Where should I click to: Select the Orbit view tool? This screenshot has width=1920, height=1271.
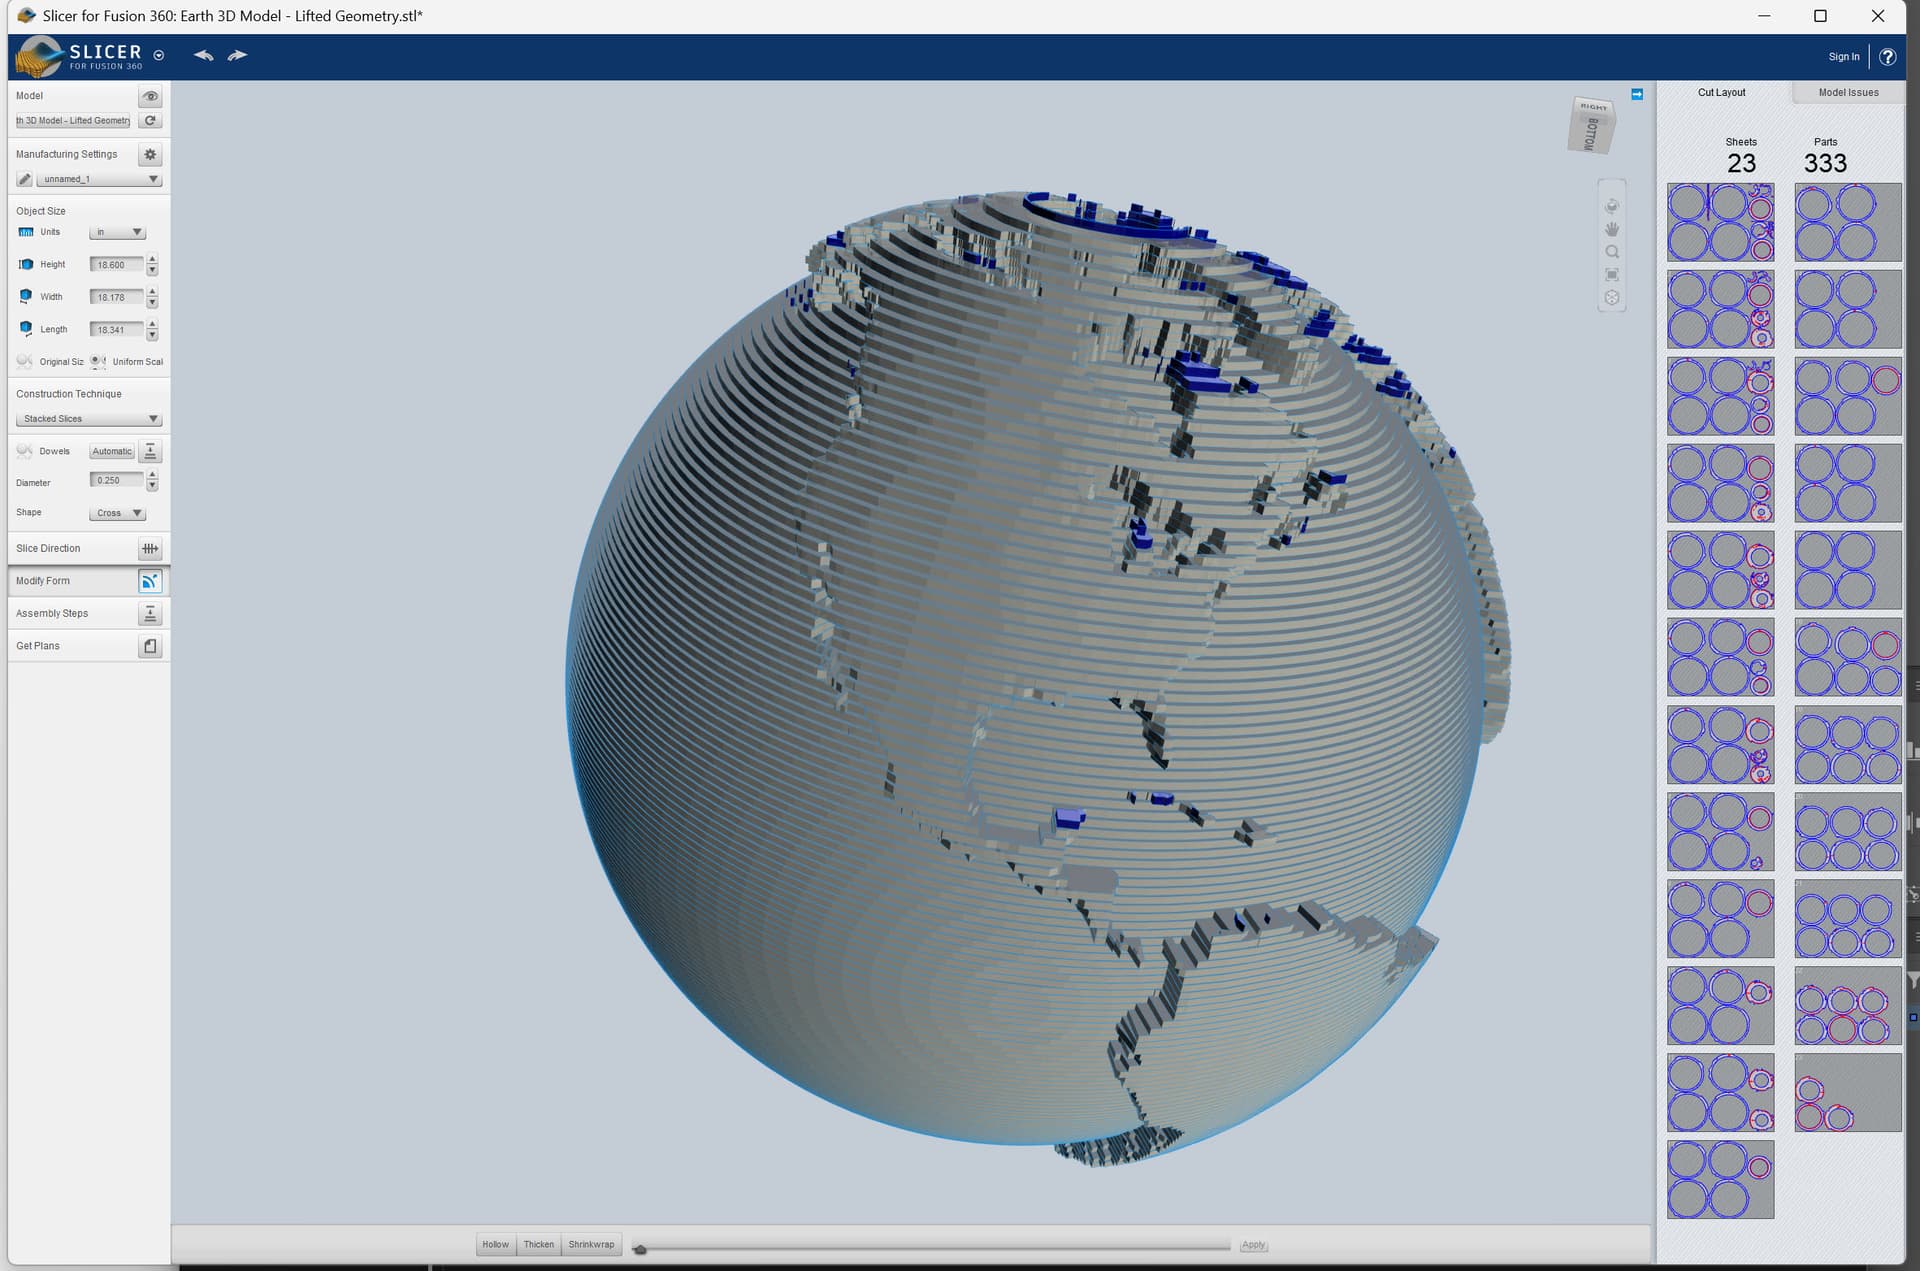click(1611, 206)
